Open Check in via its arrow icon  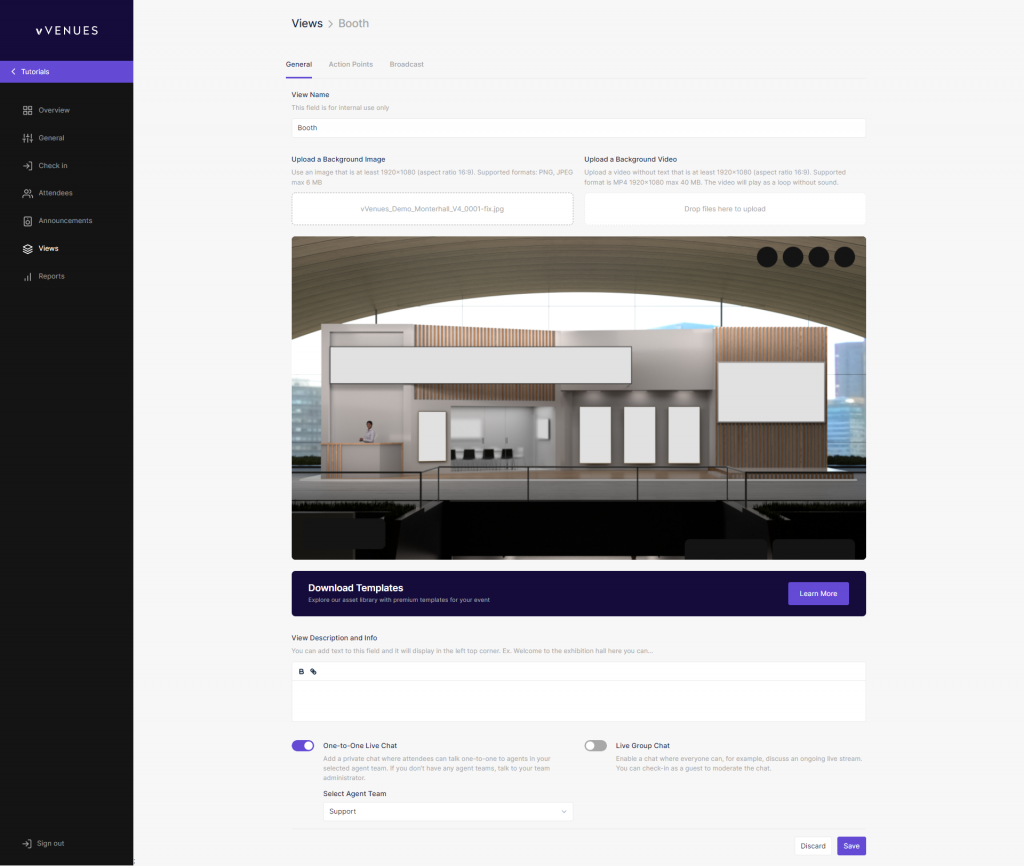pos(28,166)
